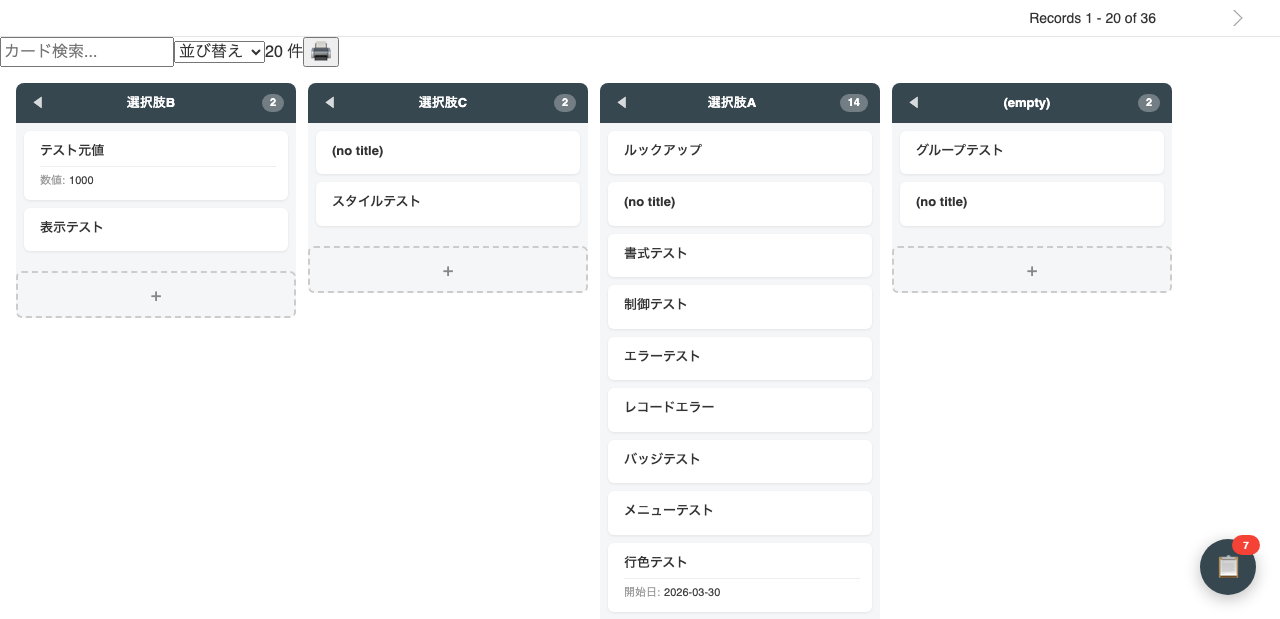Click the (empty) column header title
The image size is (1280, 619).
tap(1026, 103)
